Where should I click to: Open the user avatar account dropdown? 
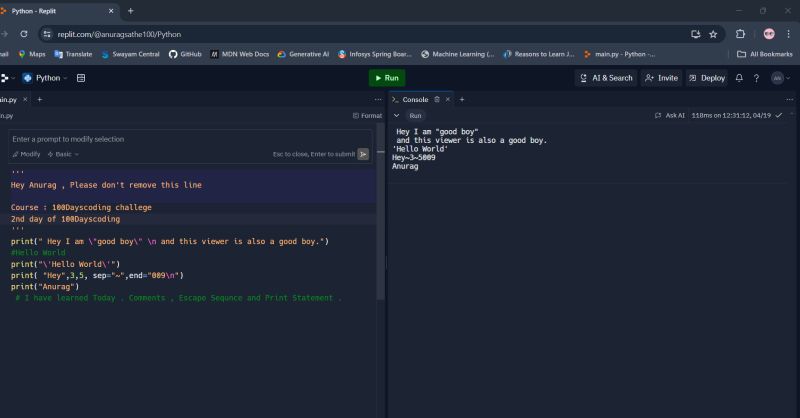pos(780,78)
